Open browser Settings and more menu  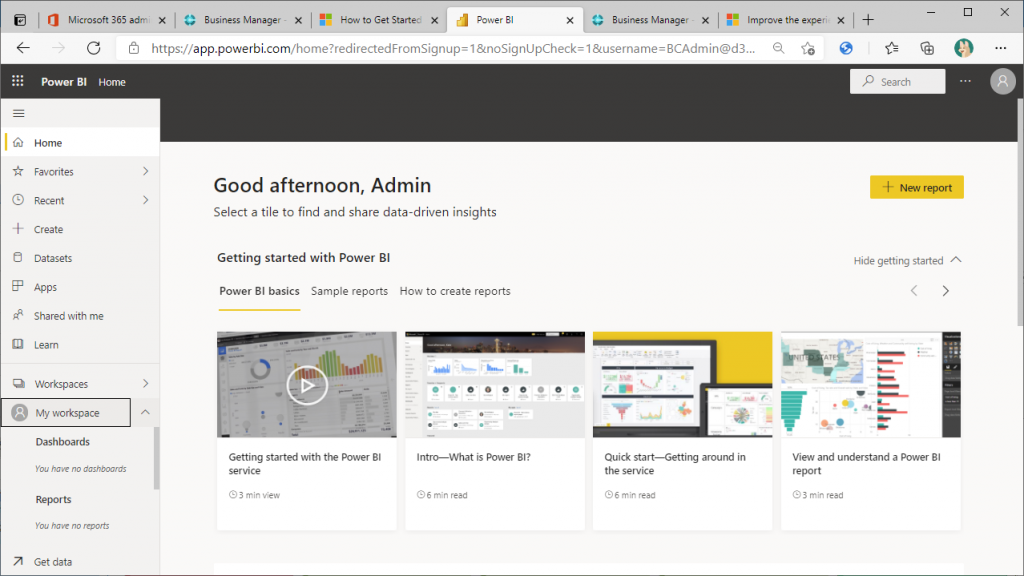[x=1000, y=48]
